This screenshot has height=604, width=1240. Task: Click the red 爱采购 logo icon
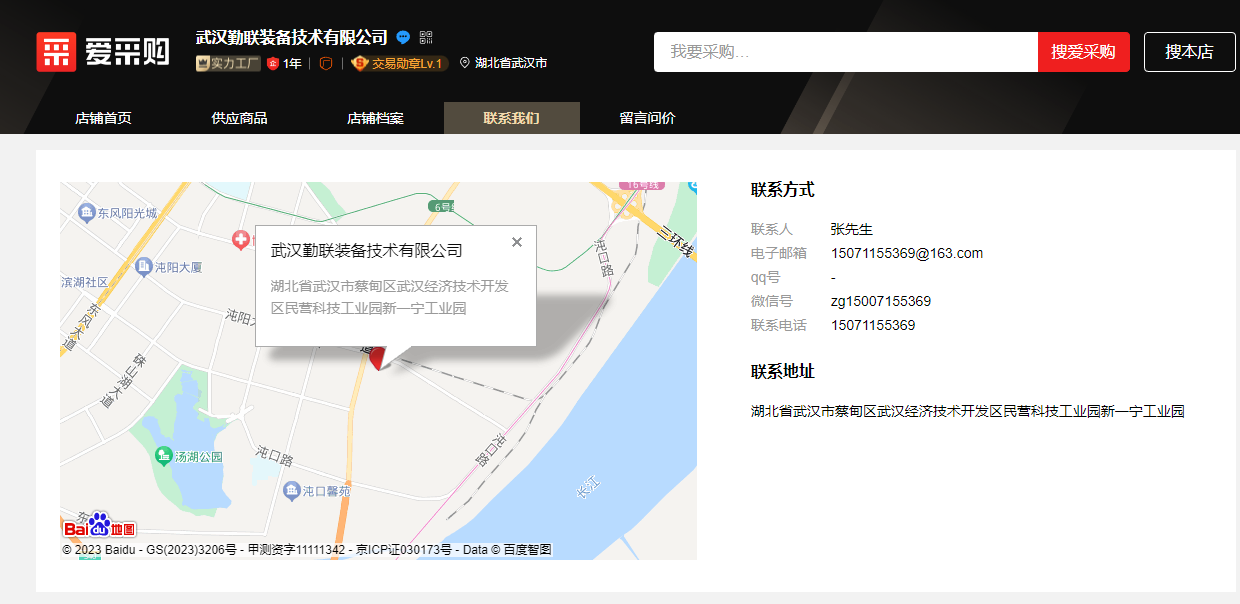coord(57,51)
